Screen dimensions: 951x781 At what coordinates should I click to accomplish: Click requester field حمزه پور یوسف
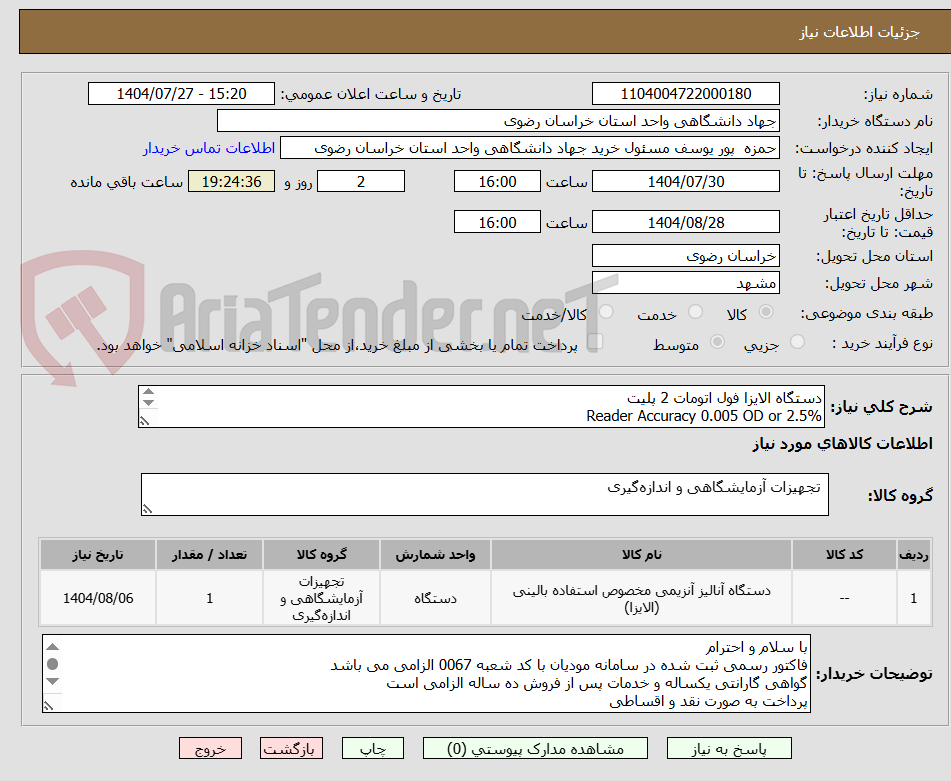[529, 148]
